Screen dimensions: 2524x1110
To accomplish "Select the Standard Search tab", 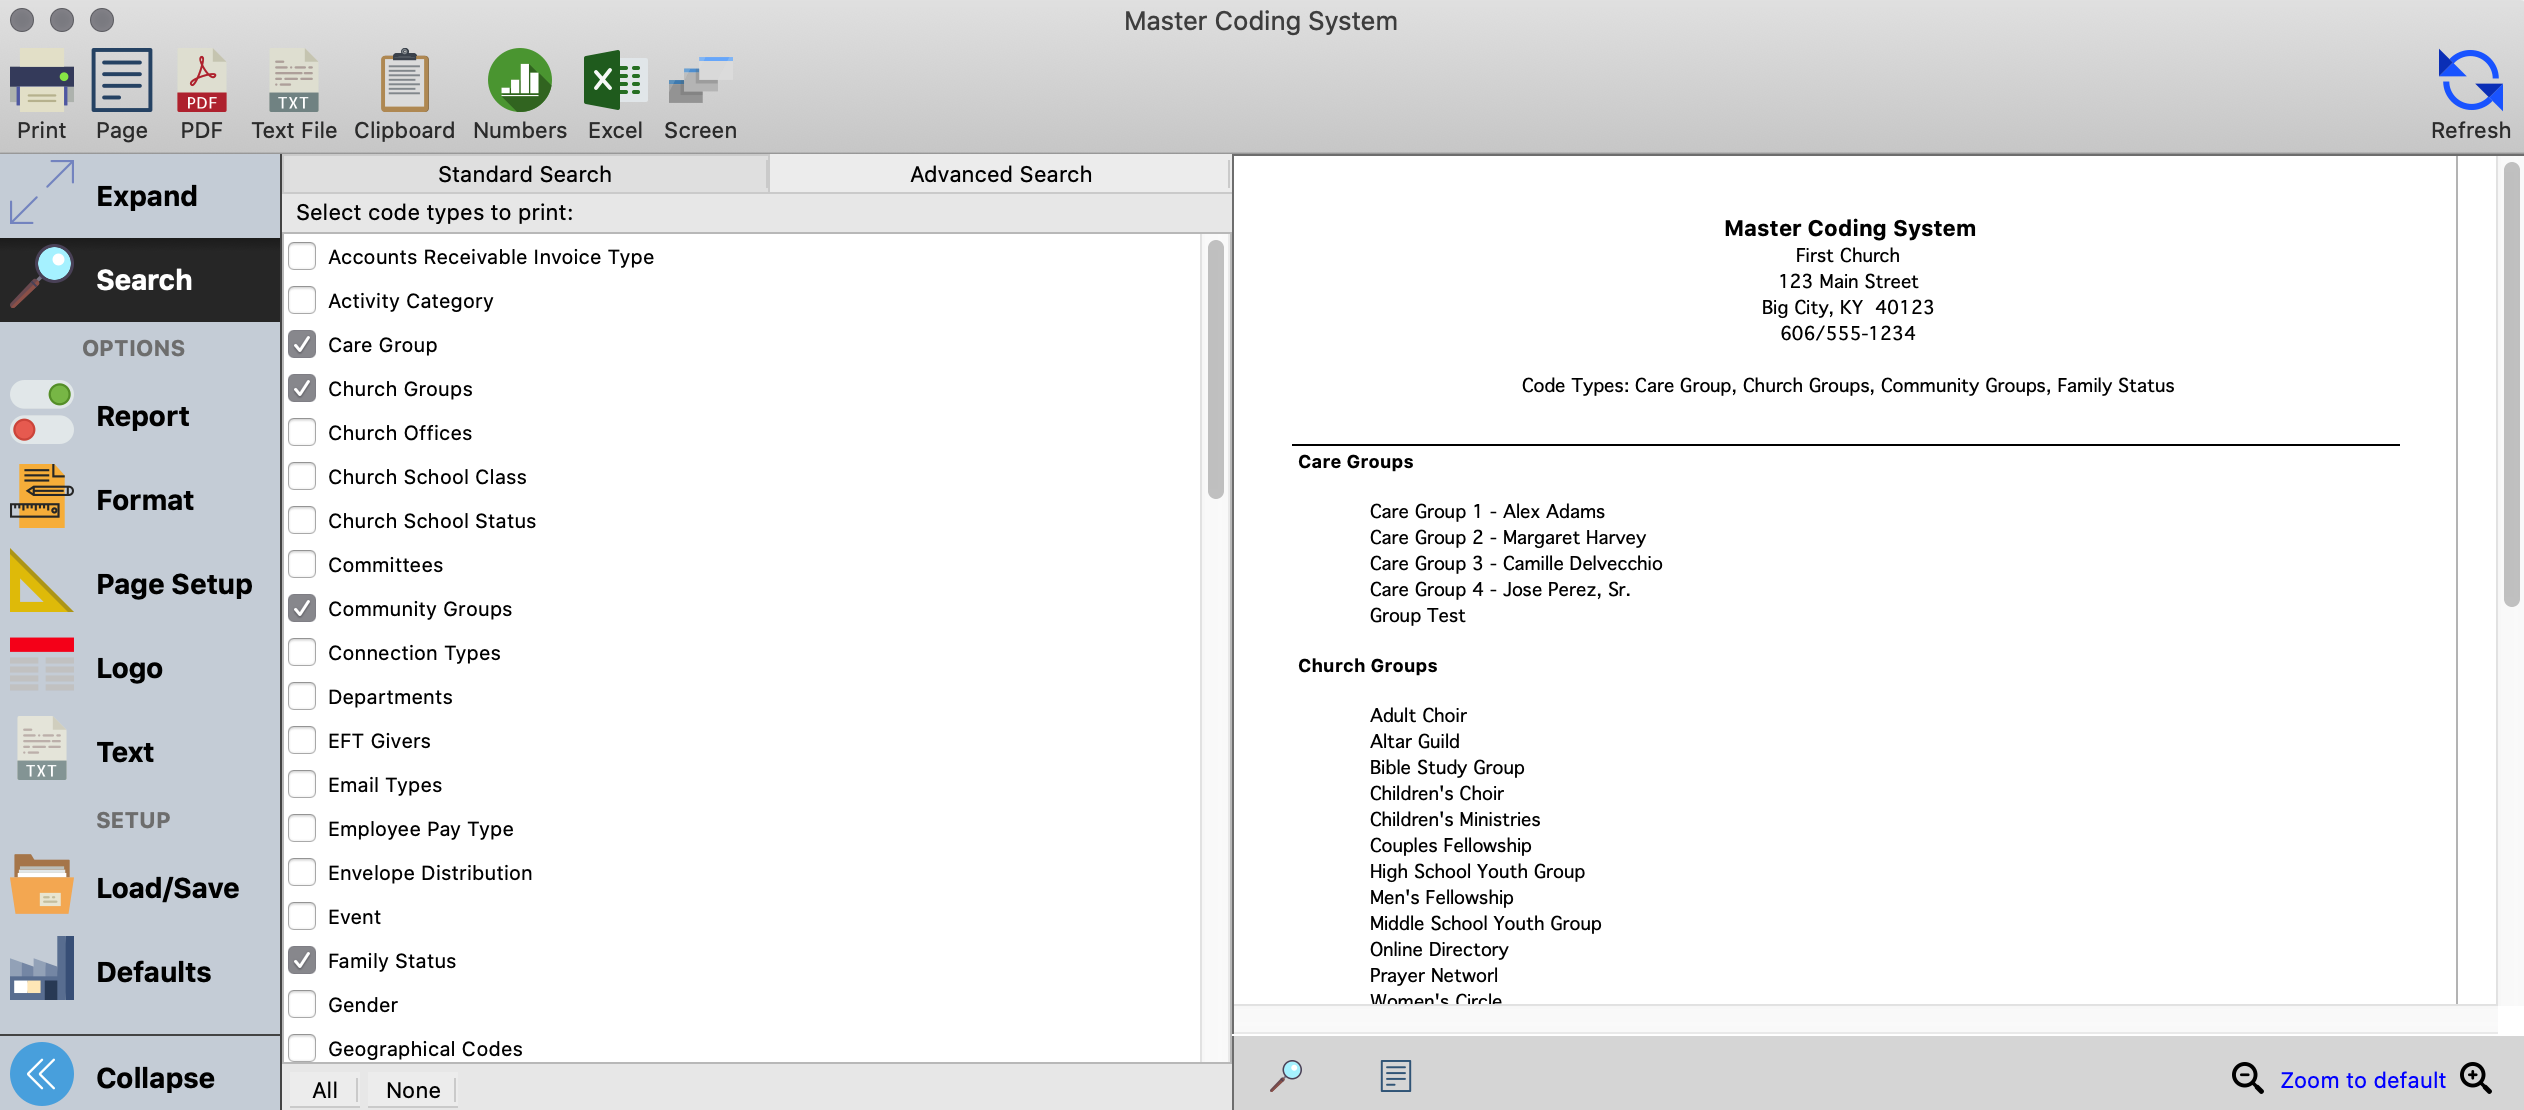I will [x=524, y=174].
